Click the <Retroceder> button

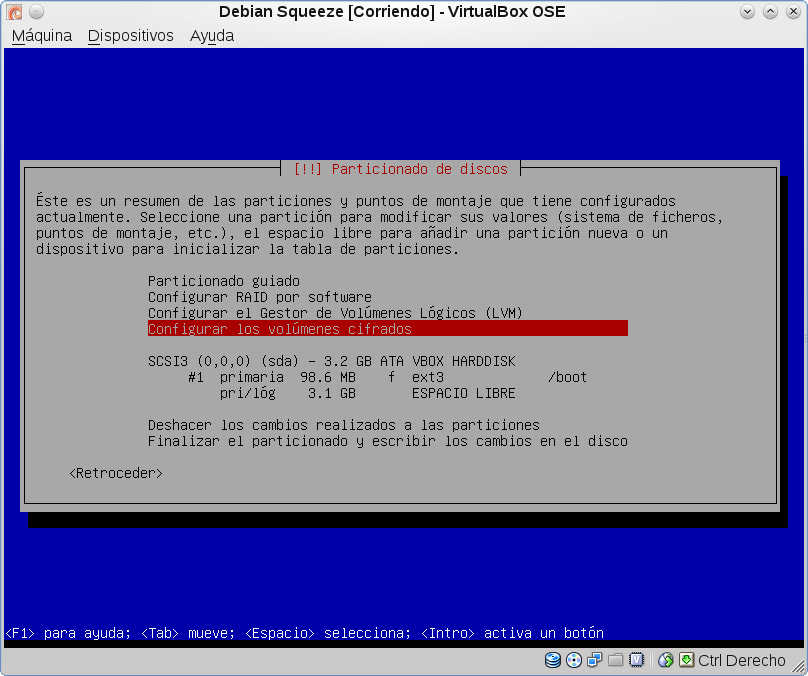click(116, 473)
